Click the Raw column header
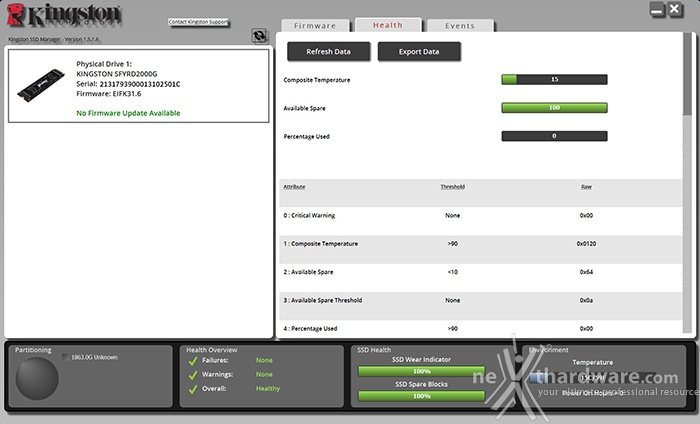Screen dimensions: 700x424 (x=586, y=187)
